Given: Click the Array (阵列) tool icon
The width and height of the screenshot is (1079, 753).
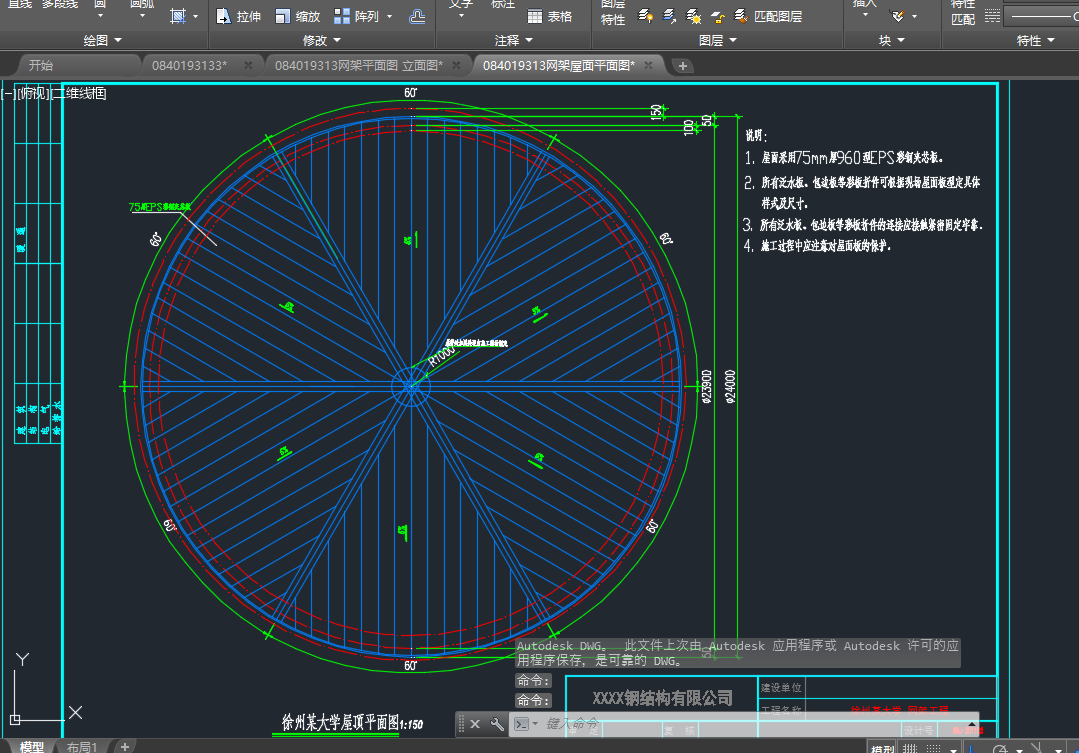Looking at the screenshot, I should point(342,16).
